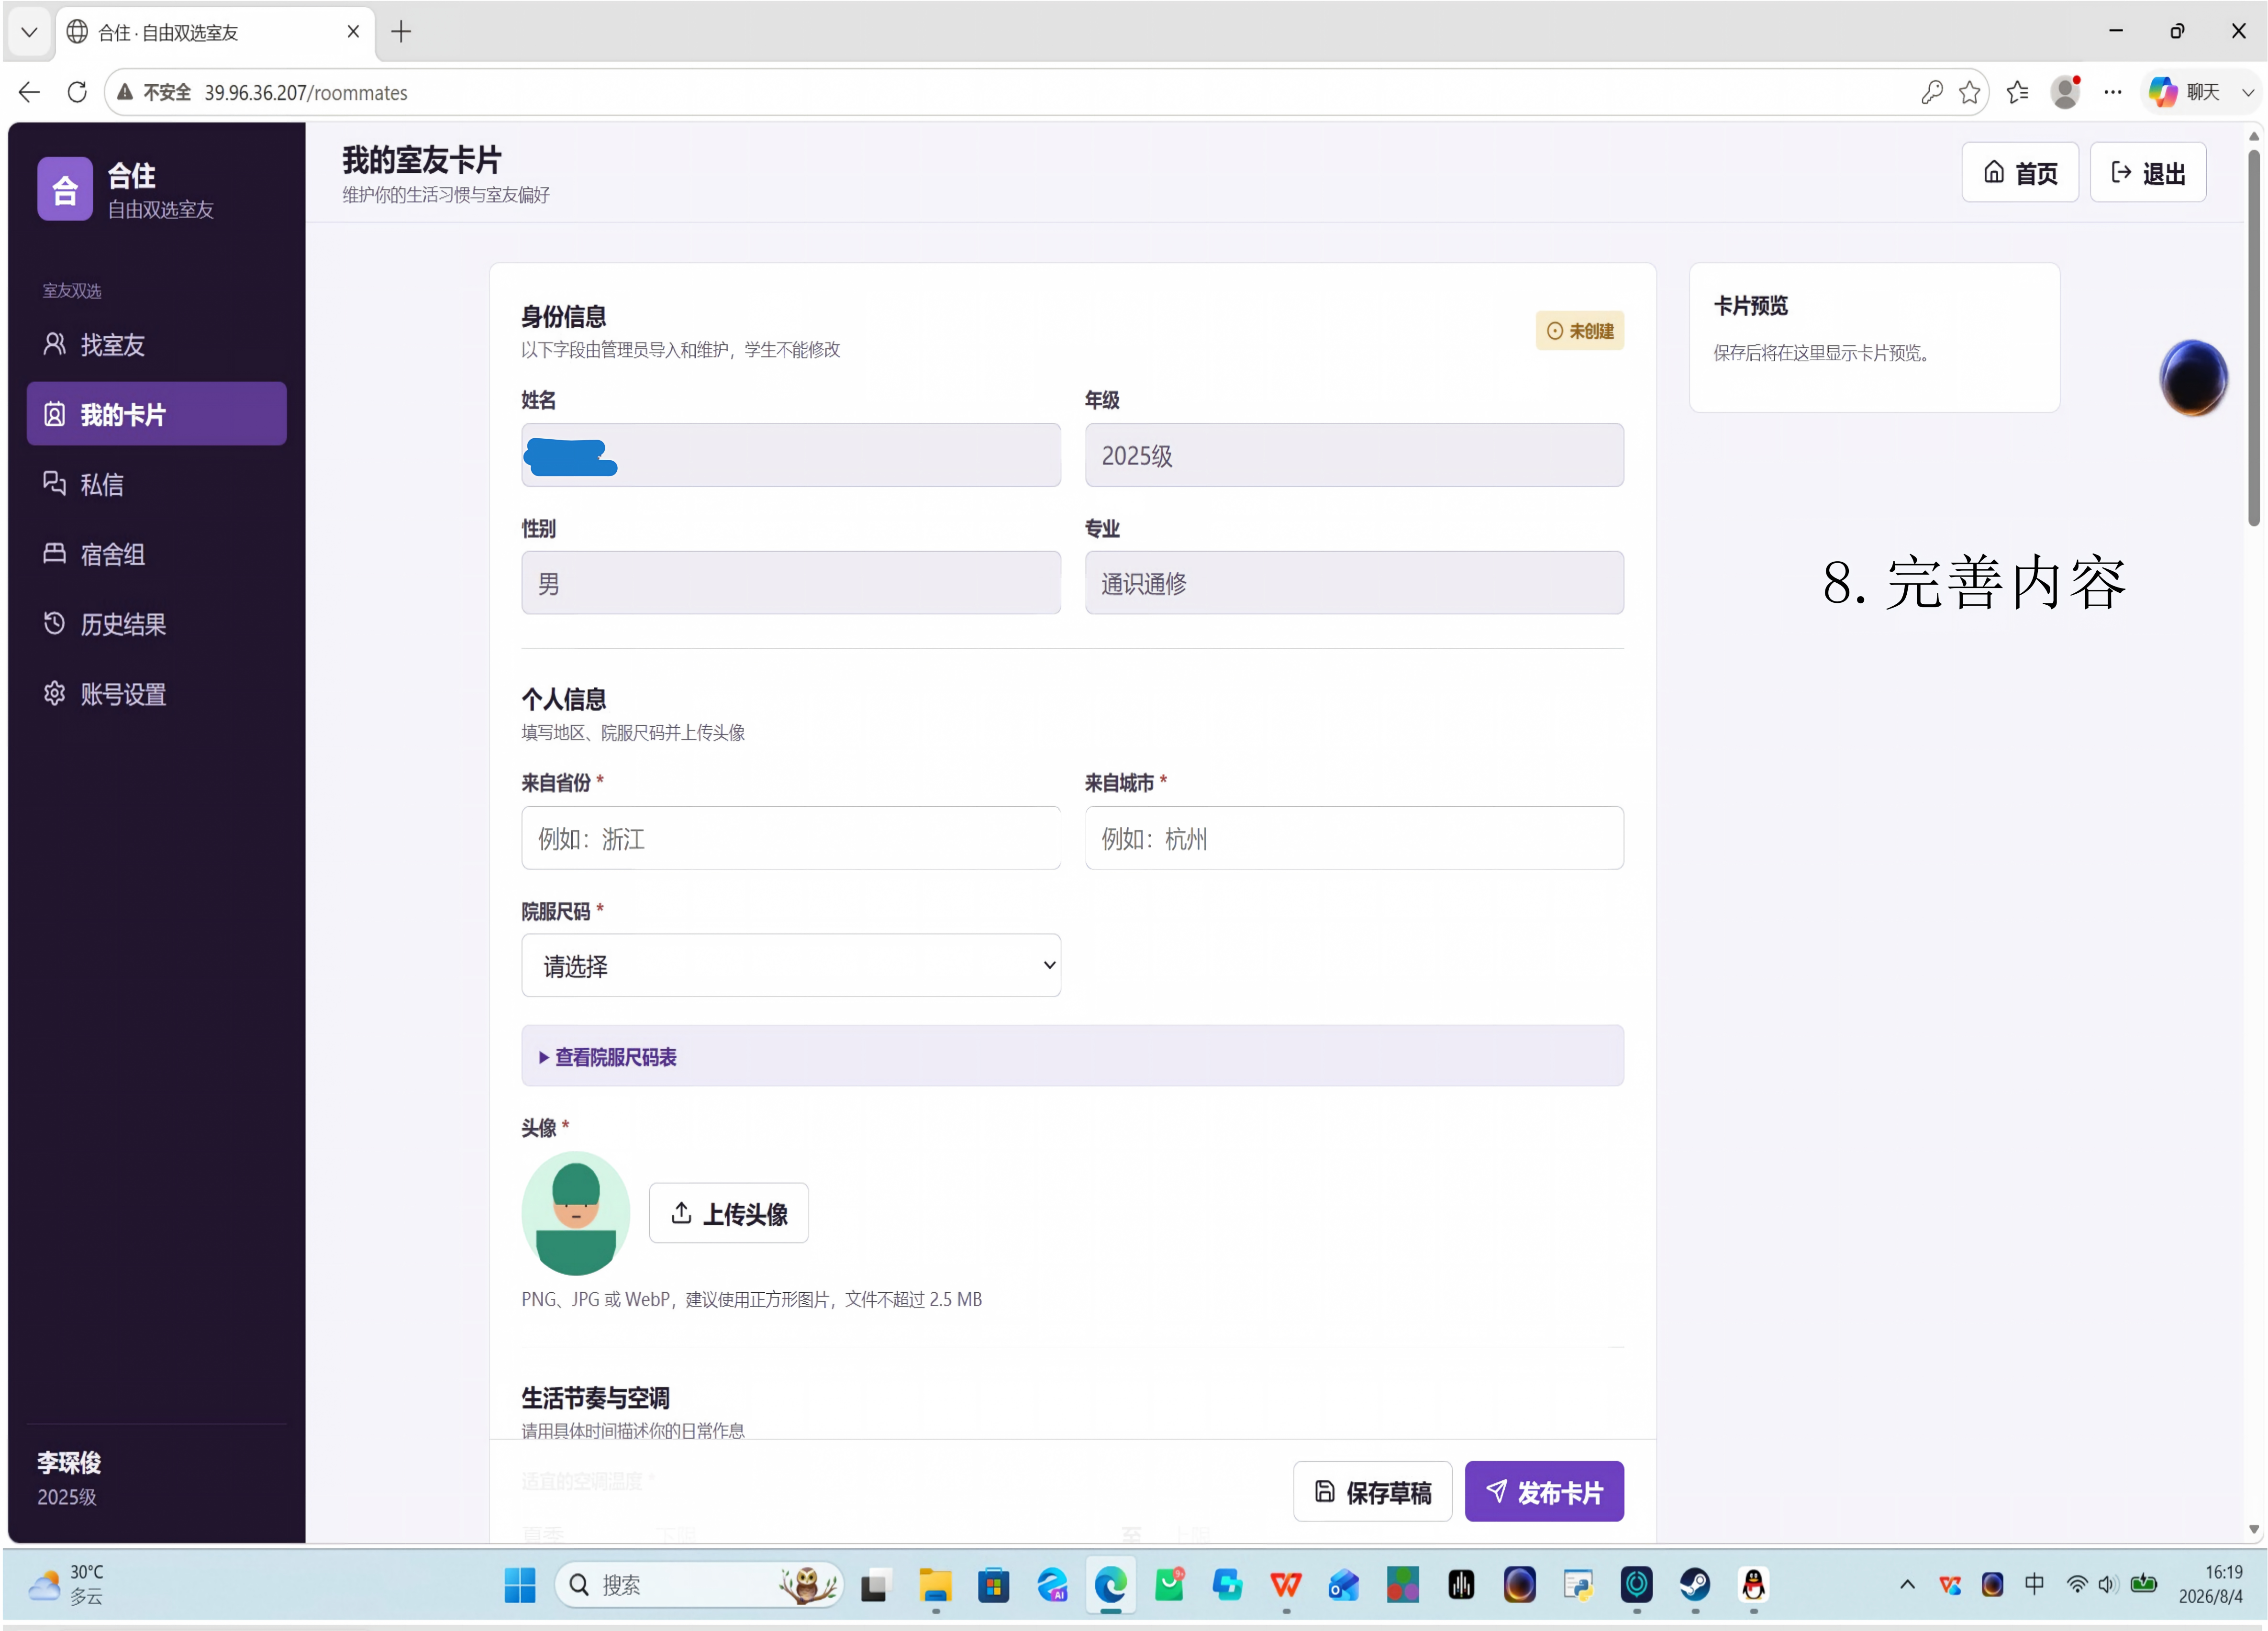
Task: Click the floating dark orb assistant icon
Action: 2193,377
